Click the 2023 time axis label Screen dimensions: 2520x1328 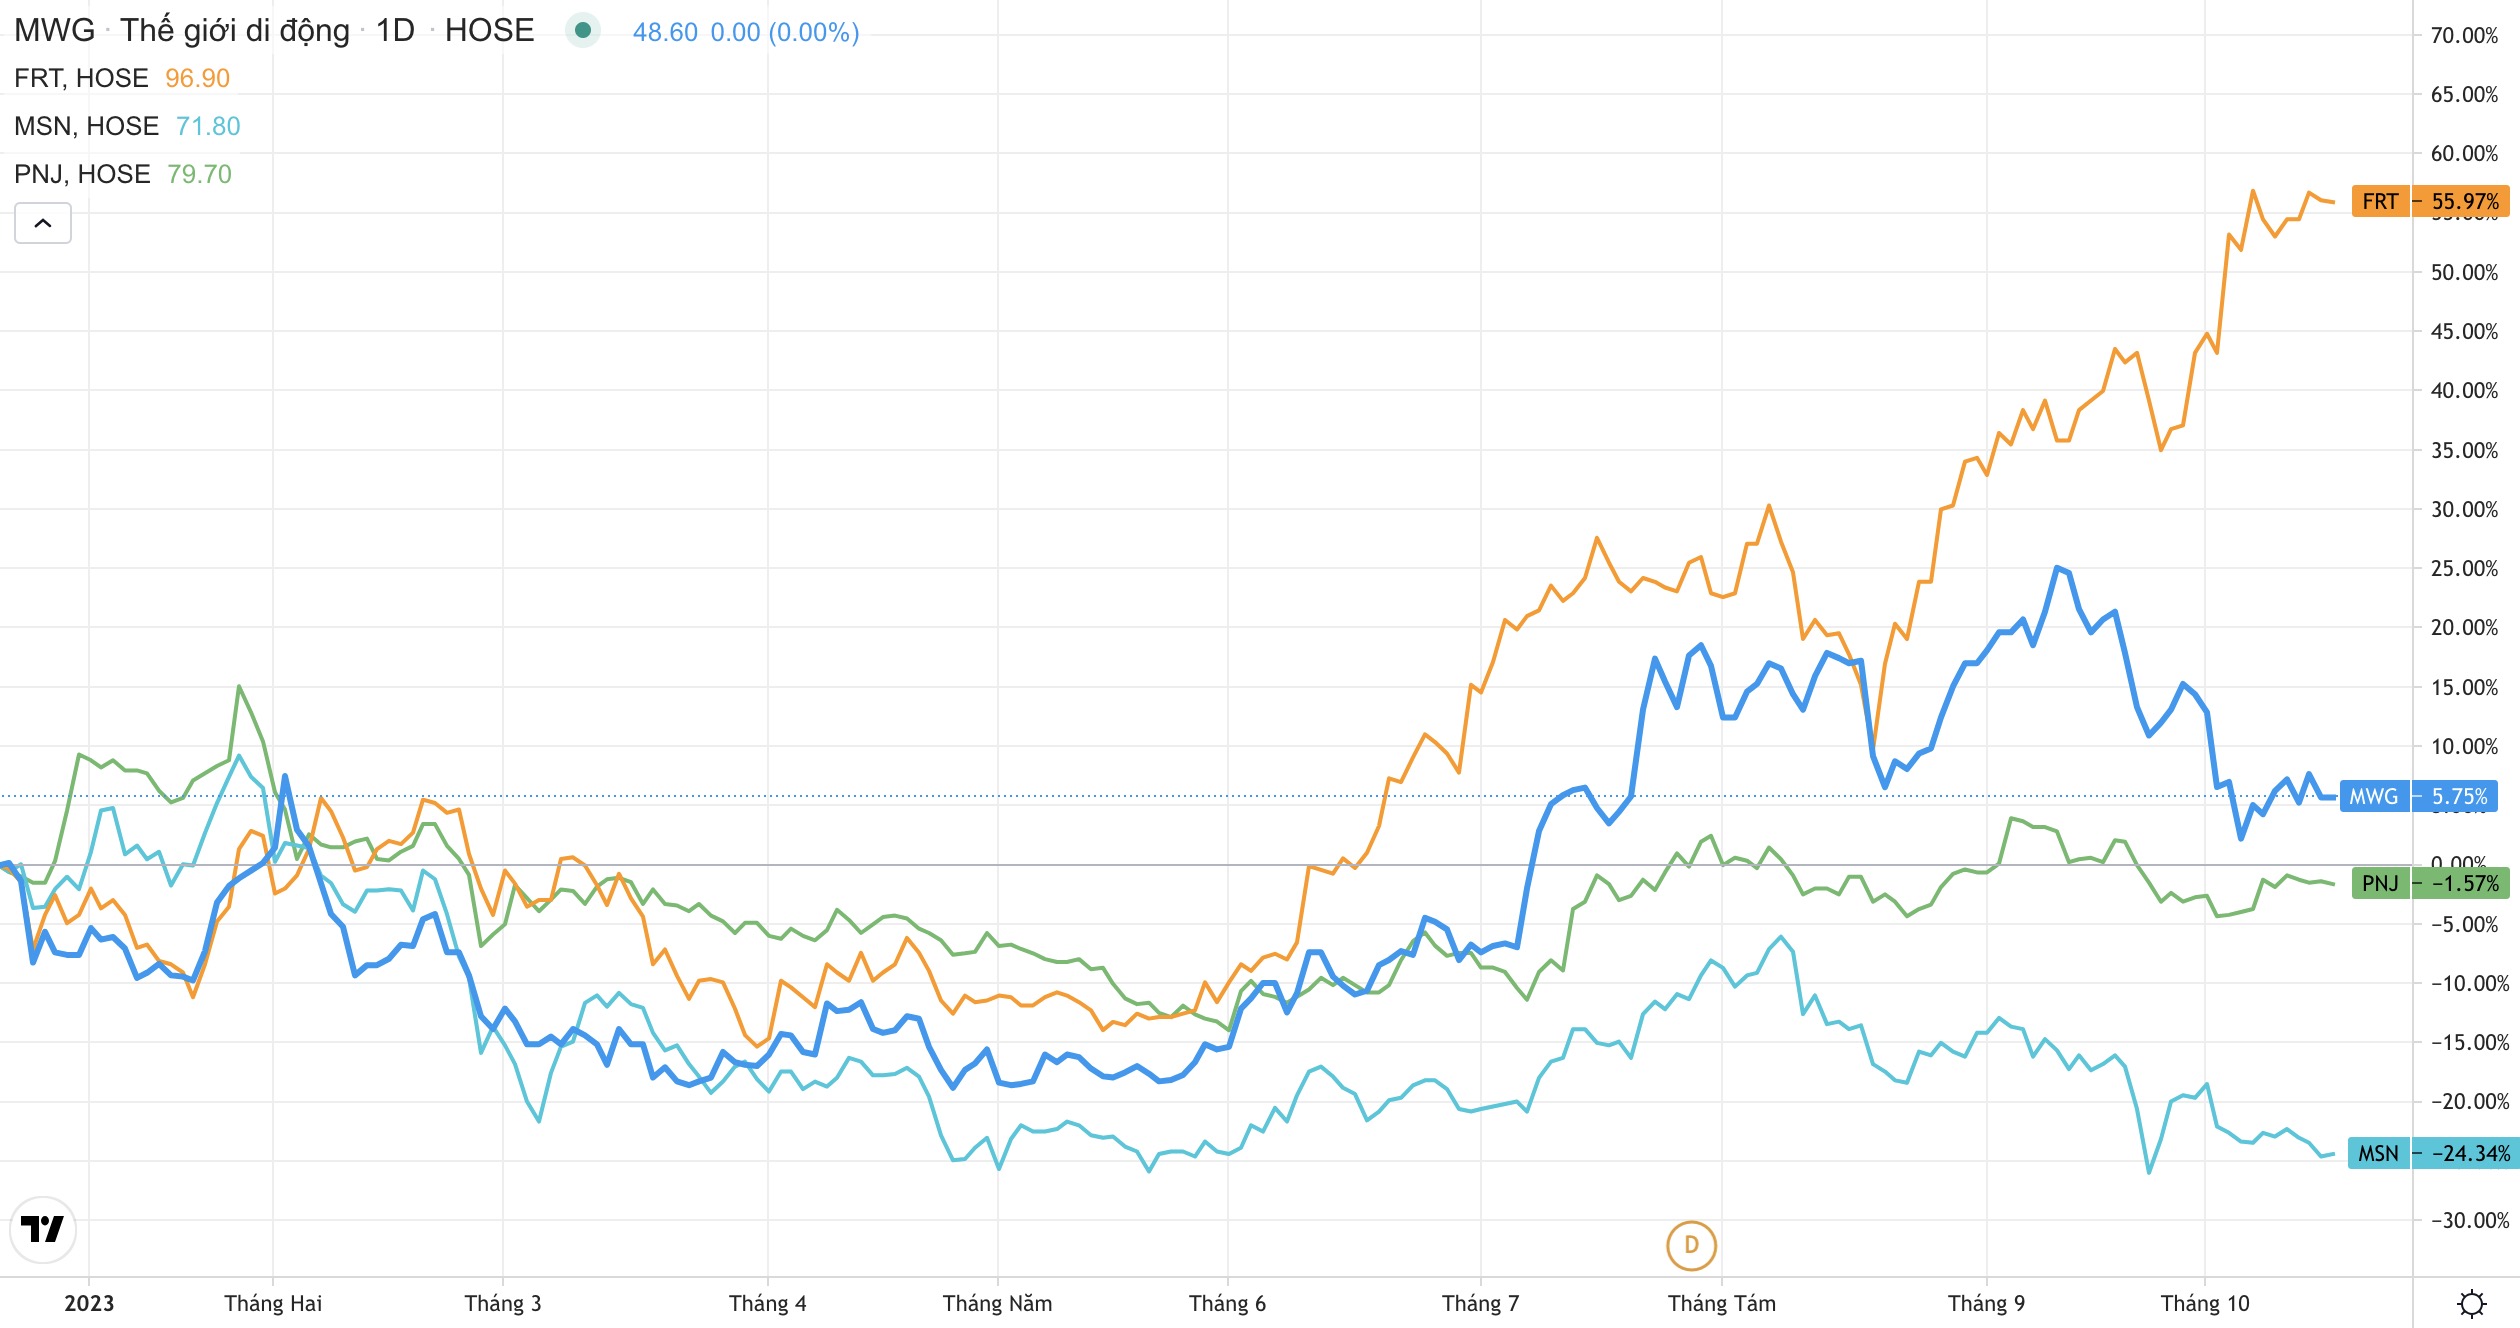coord(89,1303)
